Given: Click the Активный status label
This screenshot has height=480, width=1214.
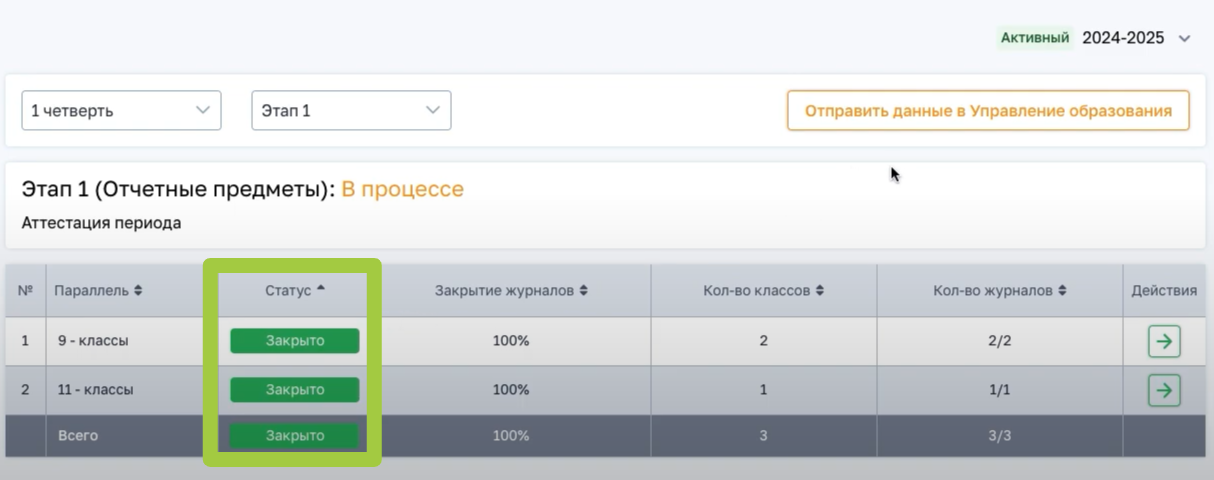Looking at the screenshot, I should tap(1036, 38).
